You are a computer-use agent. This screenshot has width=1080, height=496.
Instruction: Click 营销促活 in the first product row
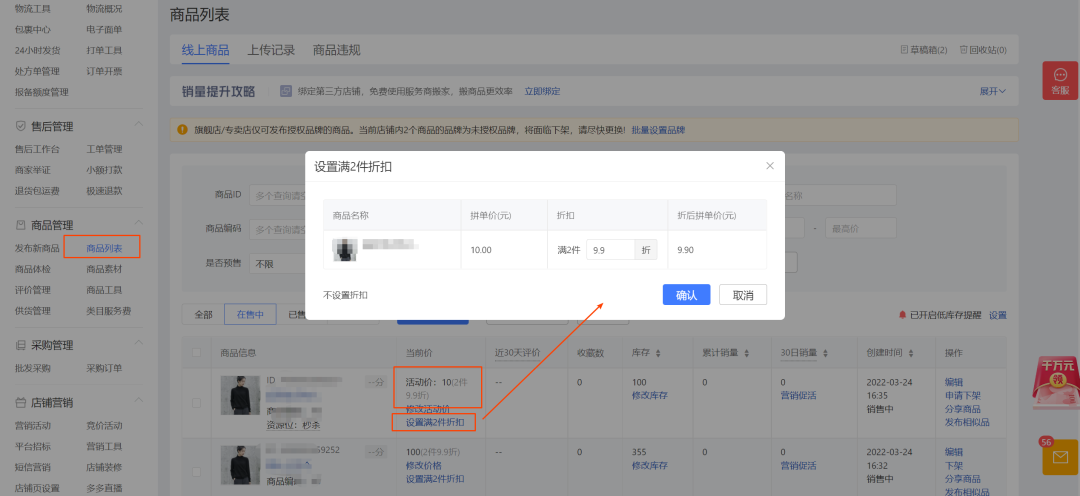pos(798,395)
